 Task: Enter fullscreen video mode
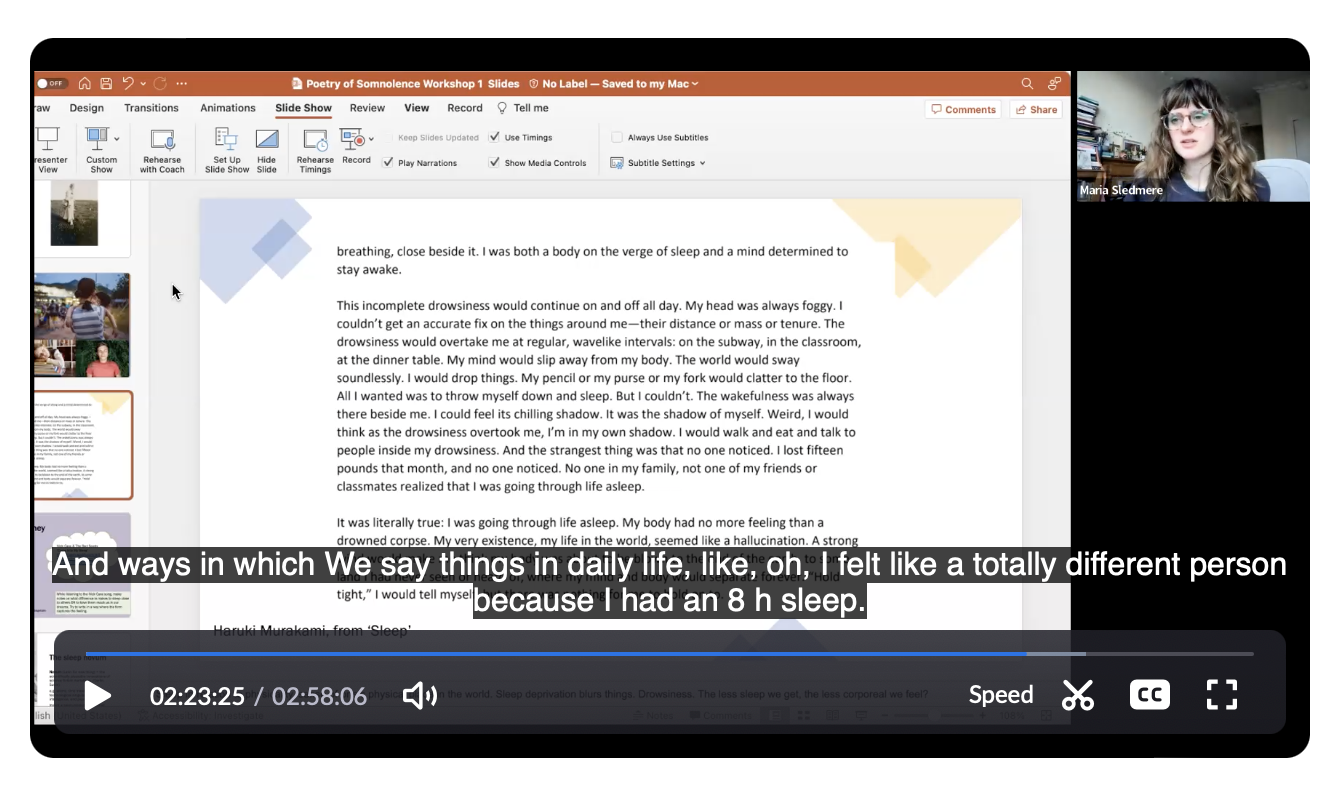point(1221,695)
